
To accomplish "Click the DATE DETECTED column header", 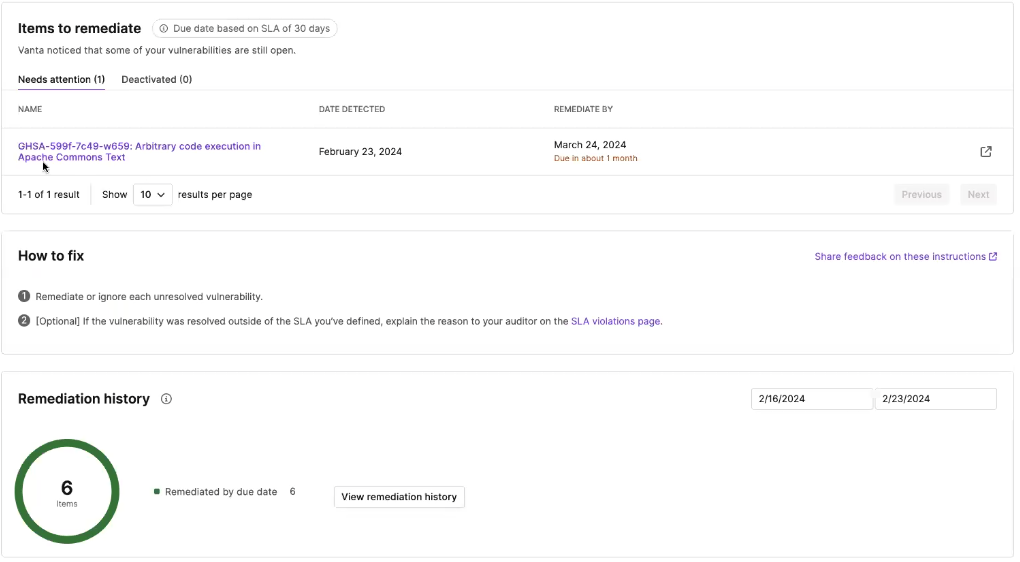I will point(352,109).
